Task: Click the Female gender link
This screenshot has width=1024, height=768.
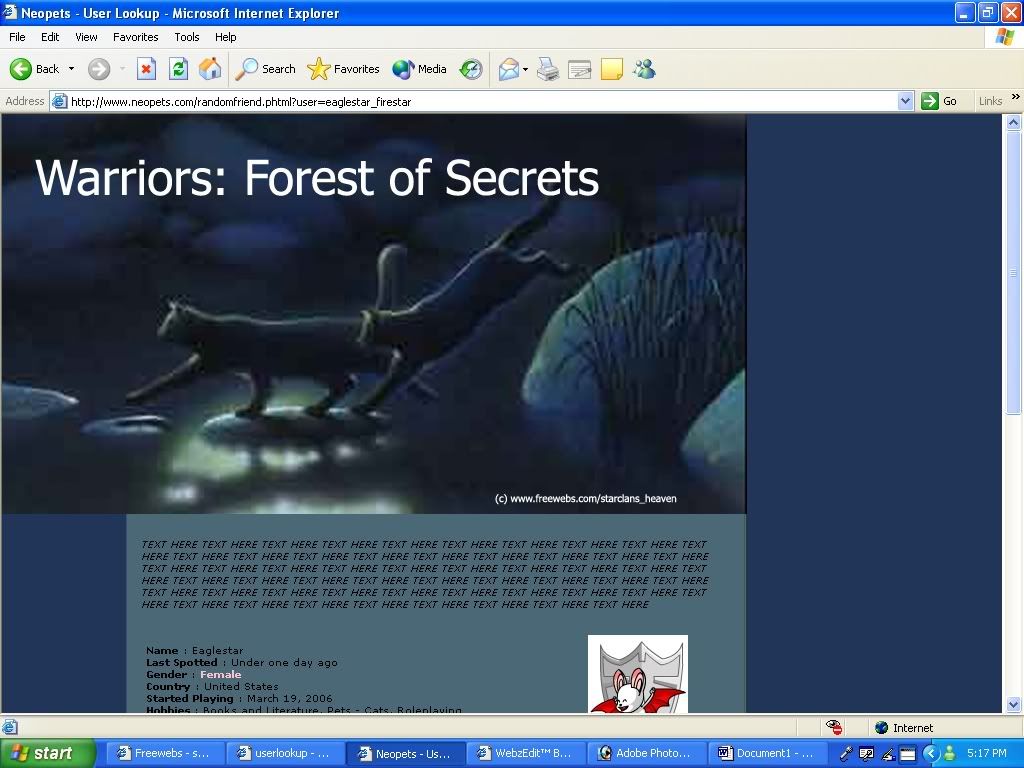Action: point(221,675)
